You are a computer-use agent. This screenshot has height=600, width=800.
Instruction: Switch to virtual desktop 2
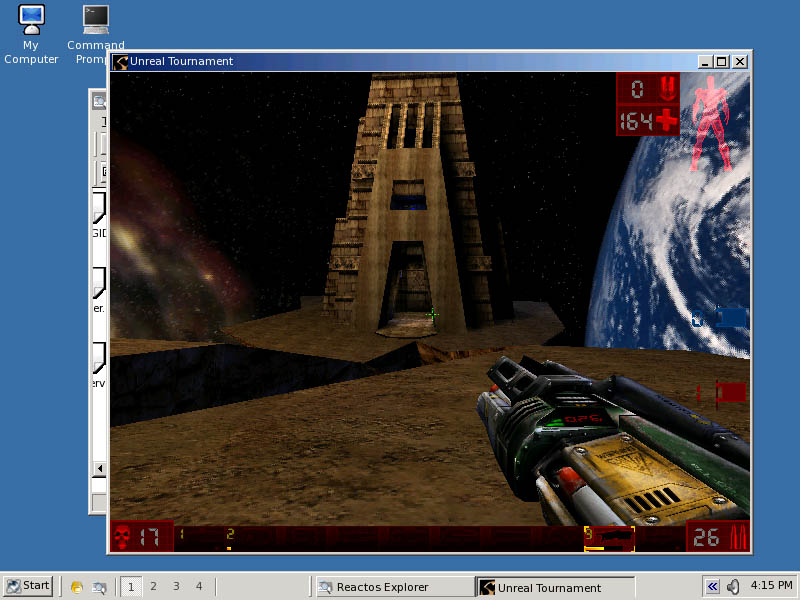[x=154, y=587]
